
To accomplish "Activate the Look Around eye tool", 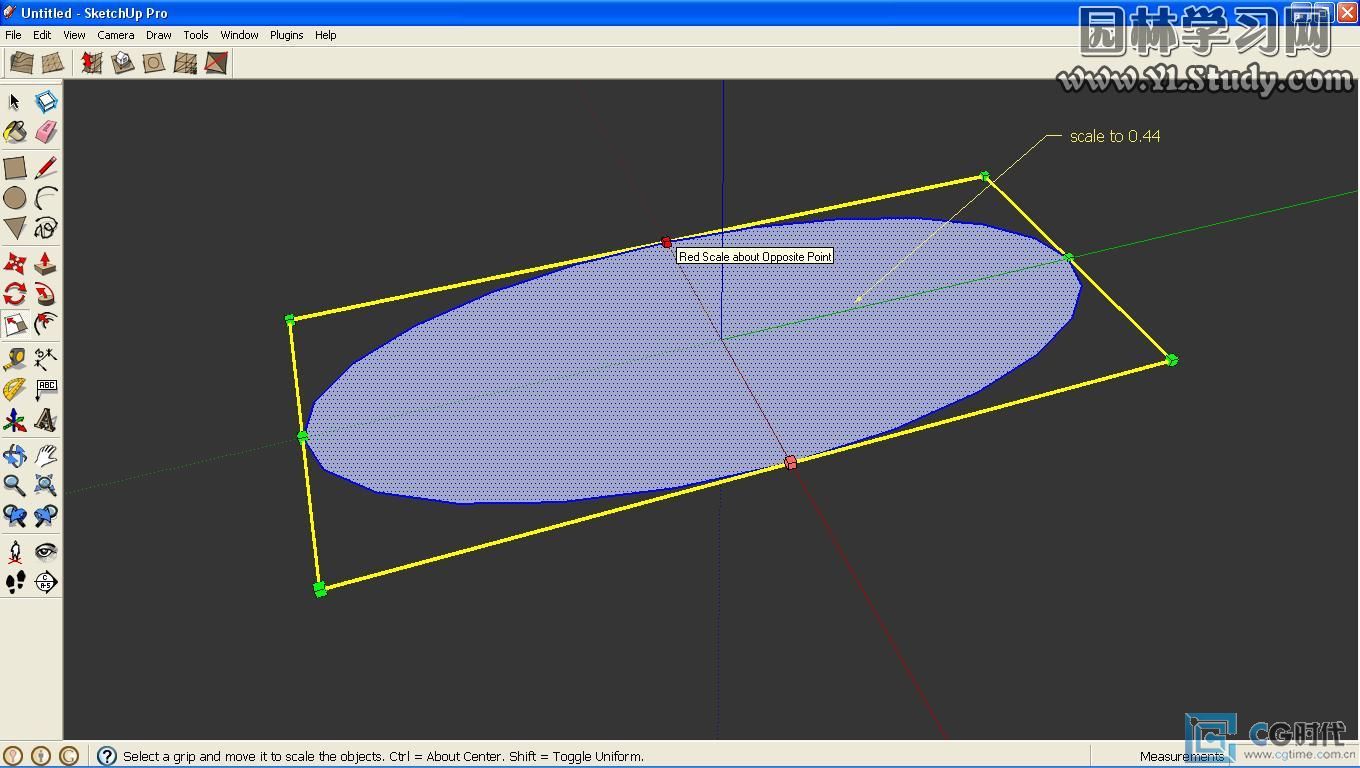I will (x=46, y=551).
